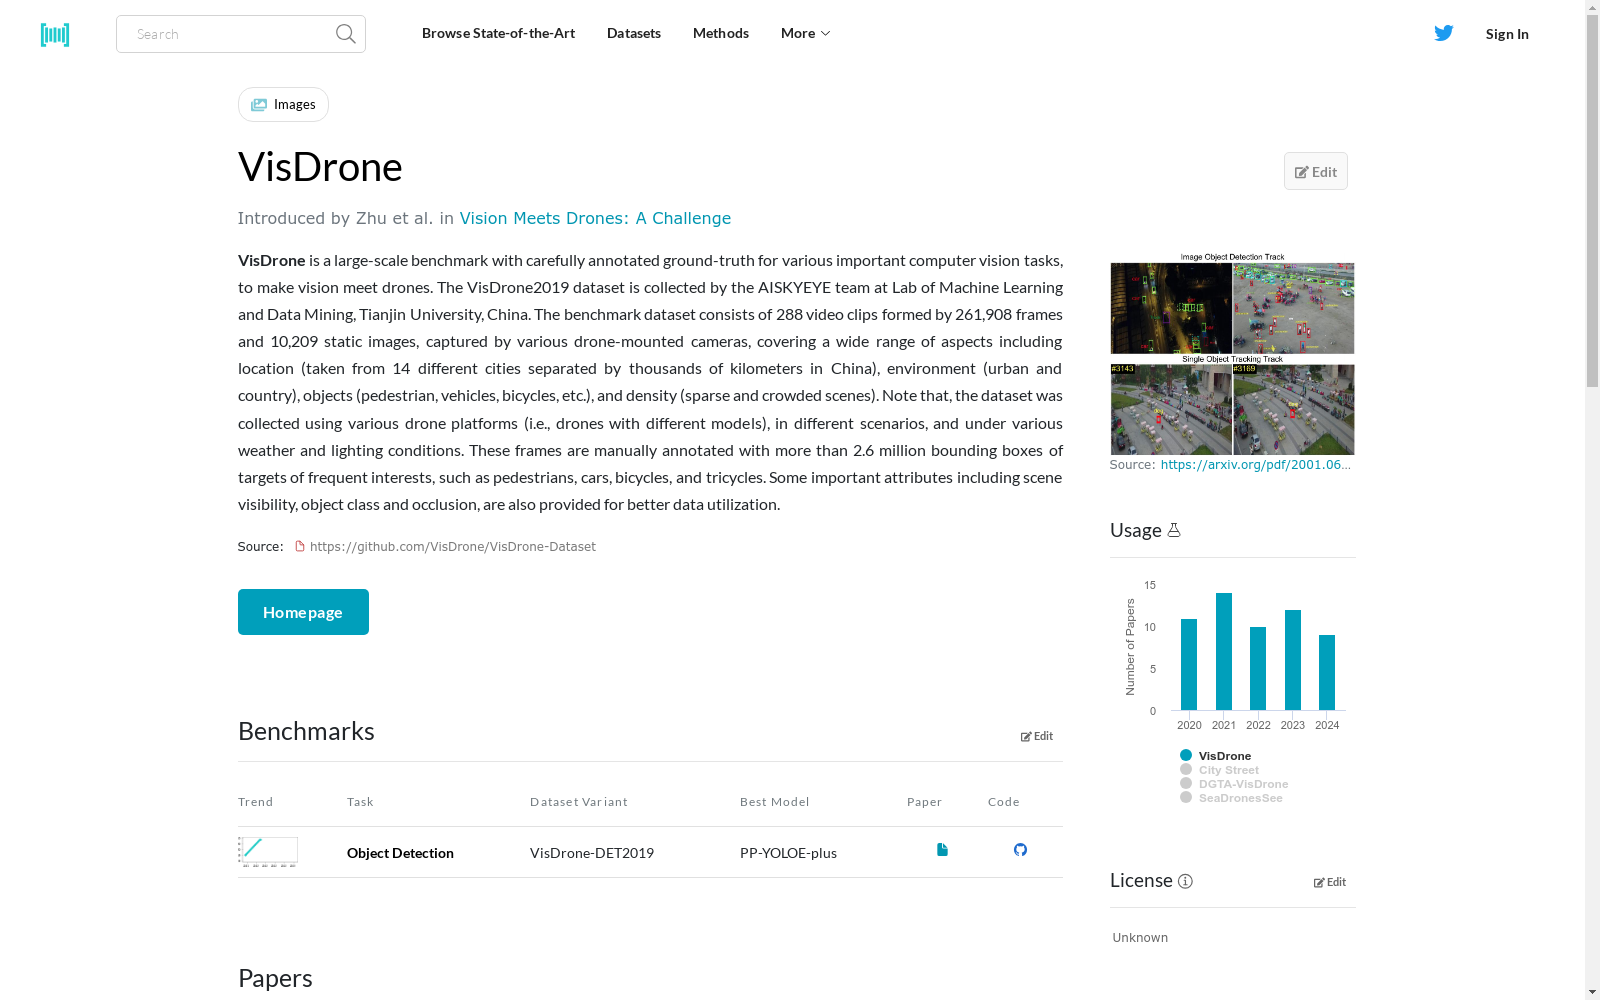1600x1000 pixels.
Task: Click the Unknown license text
Action: click(1140, 937)
